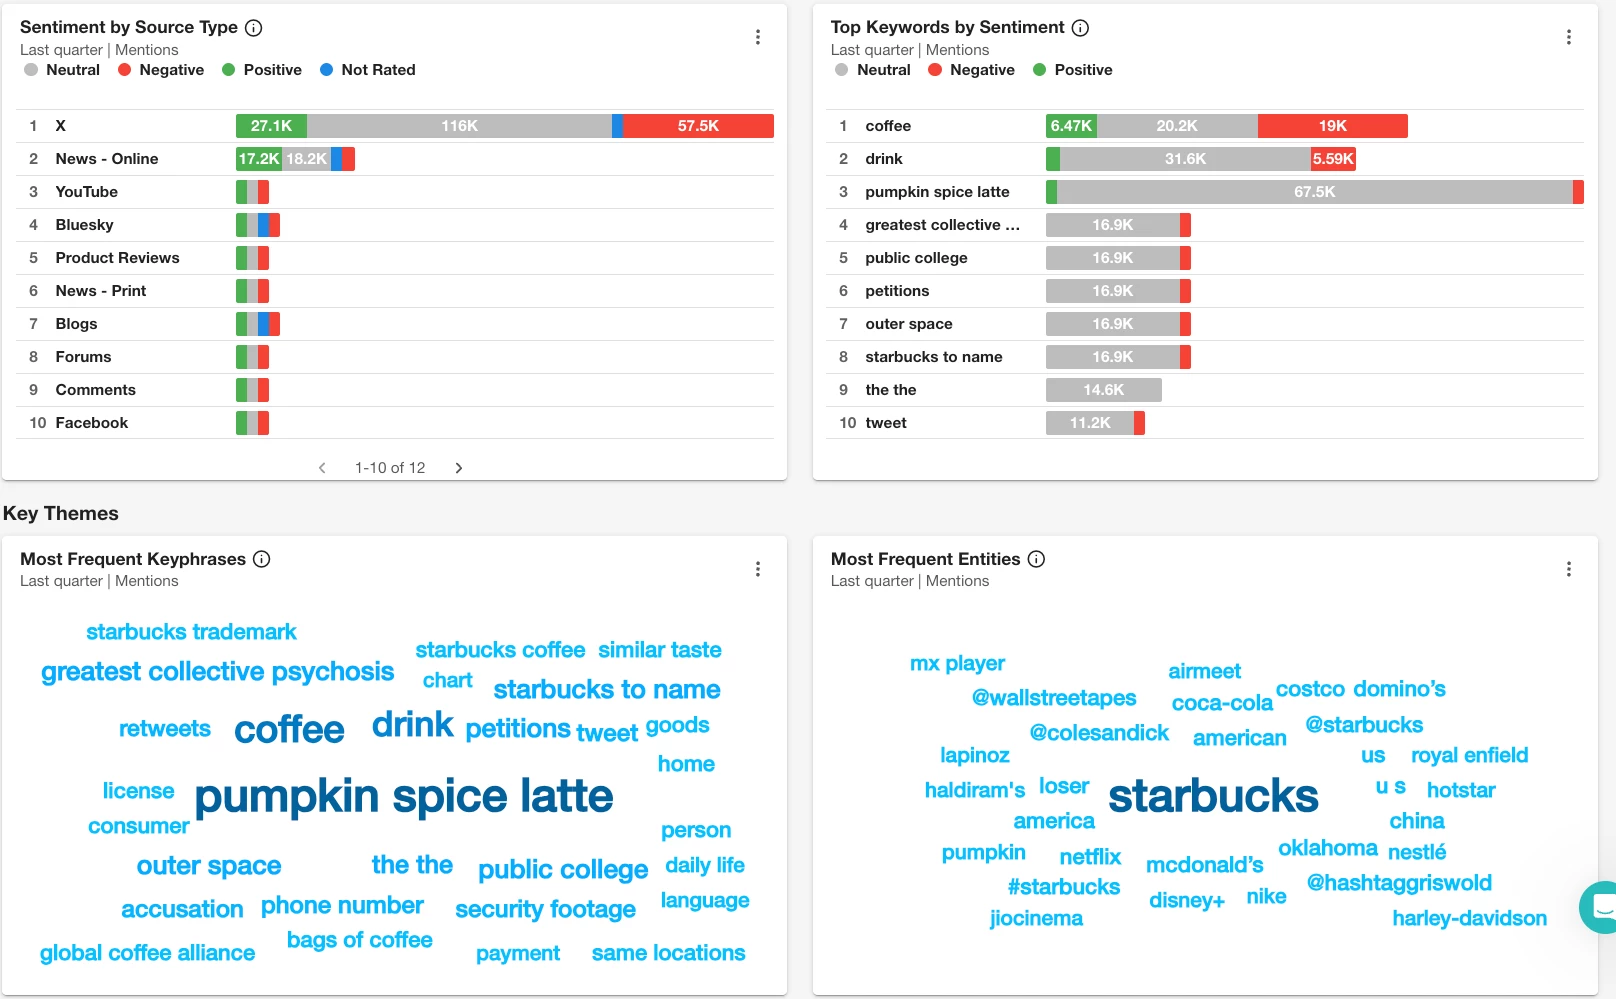Open options menu of Most Frequent Entities
The width and height of the screenshot is (1616, 999).
(1569, 569)
